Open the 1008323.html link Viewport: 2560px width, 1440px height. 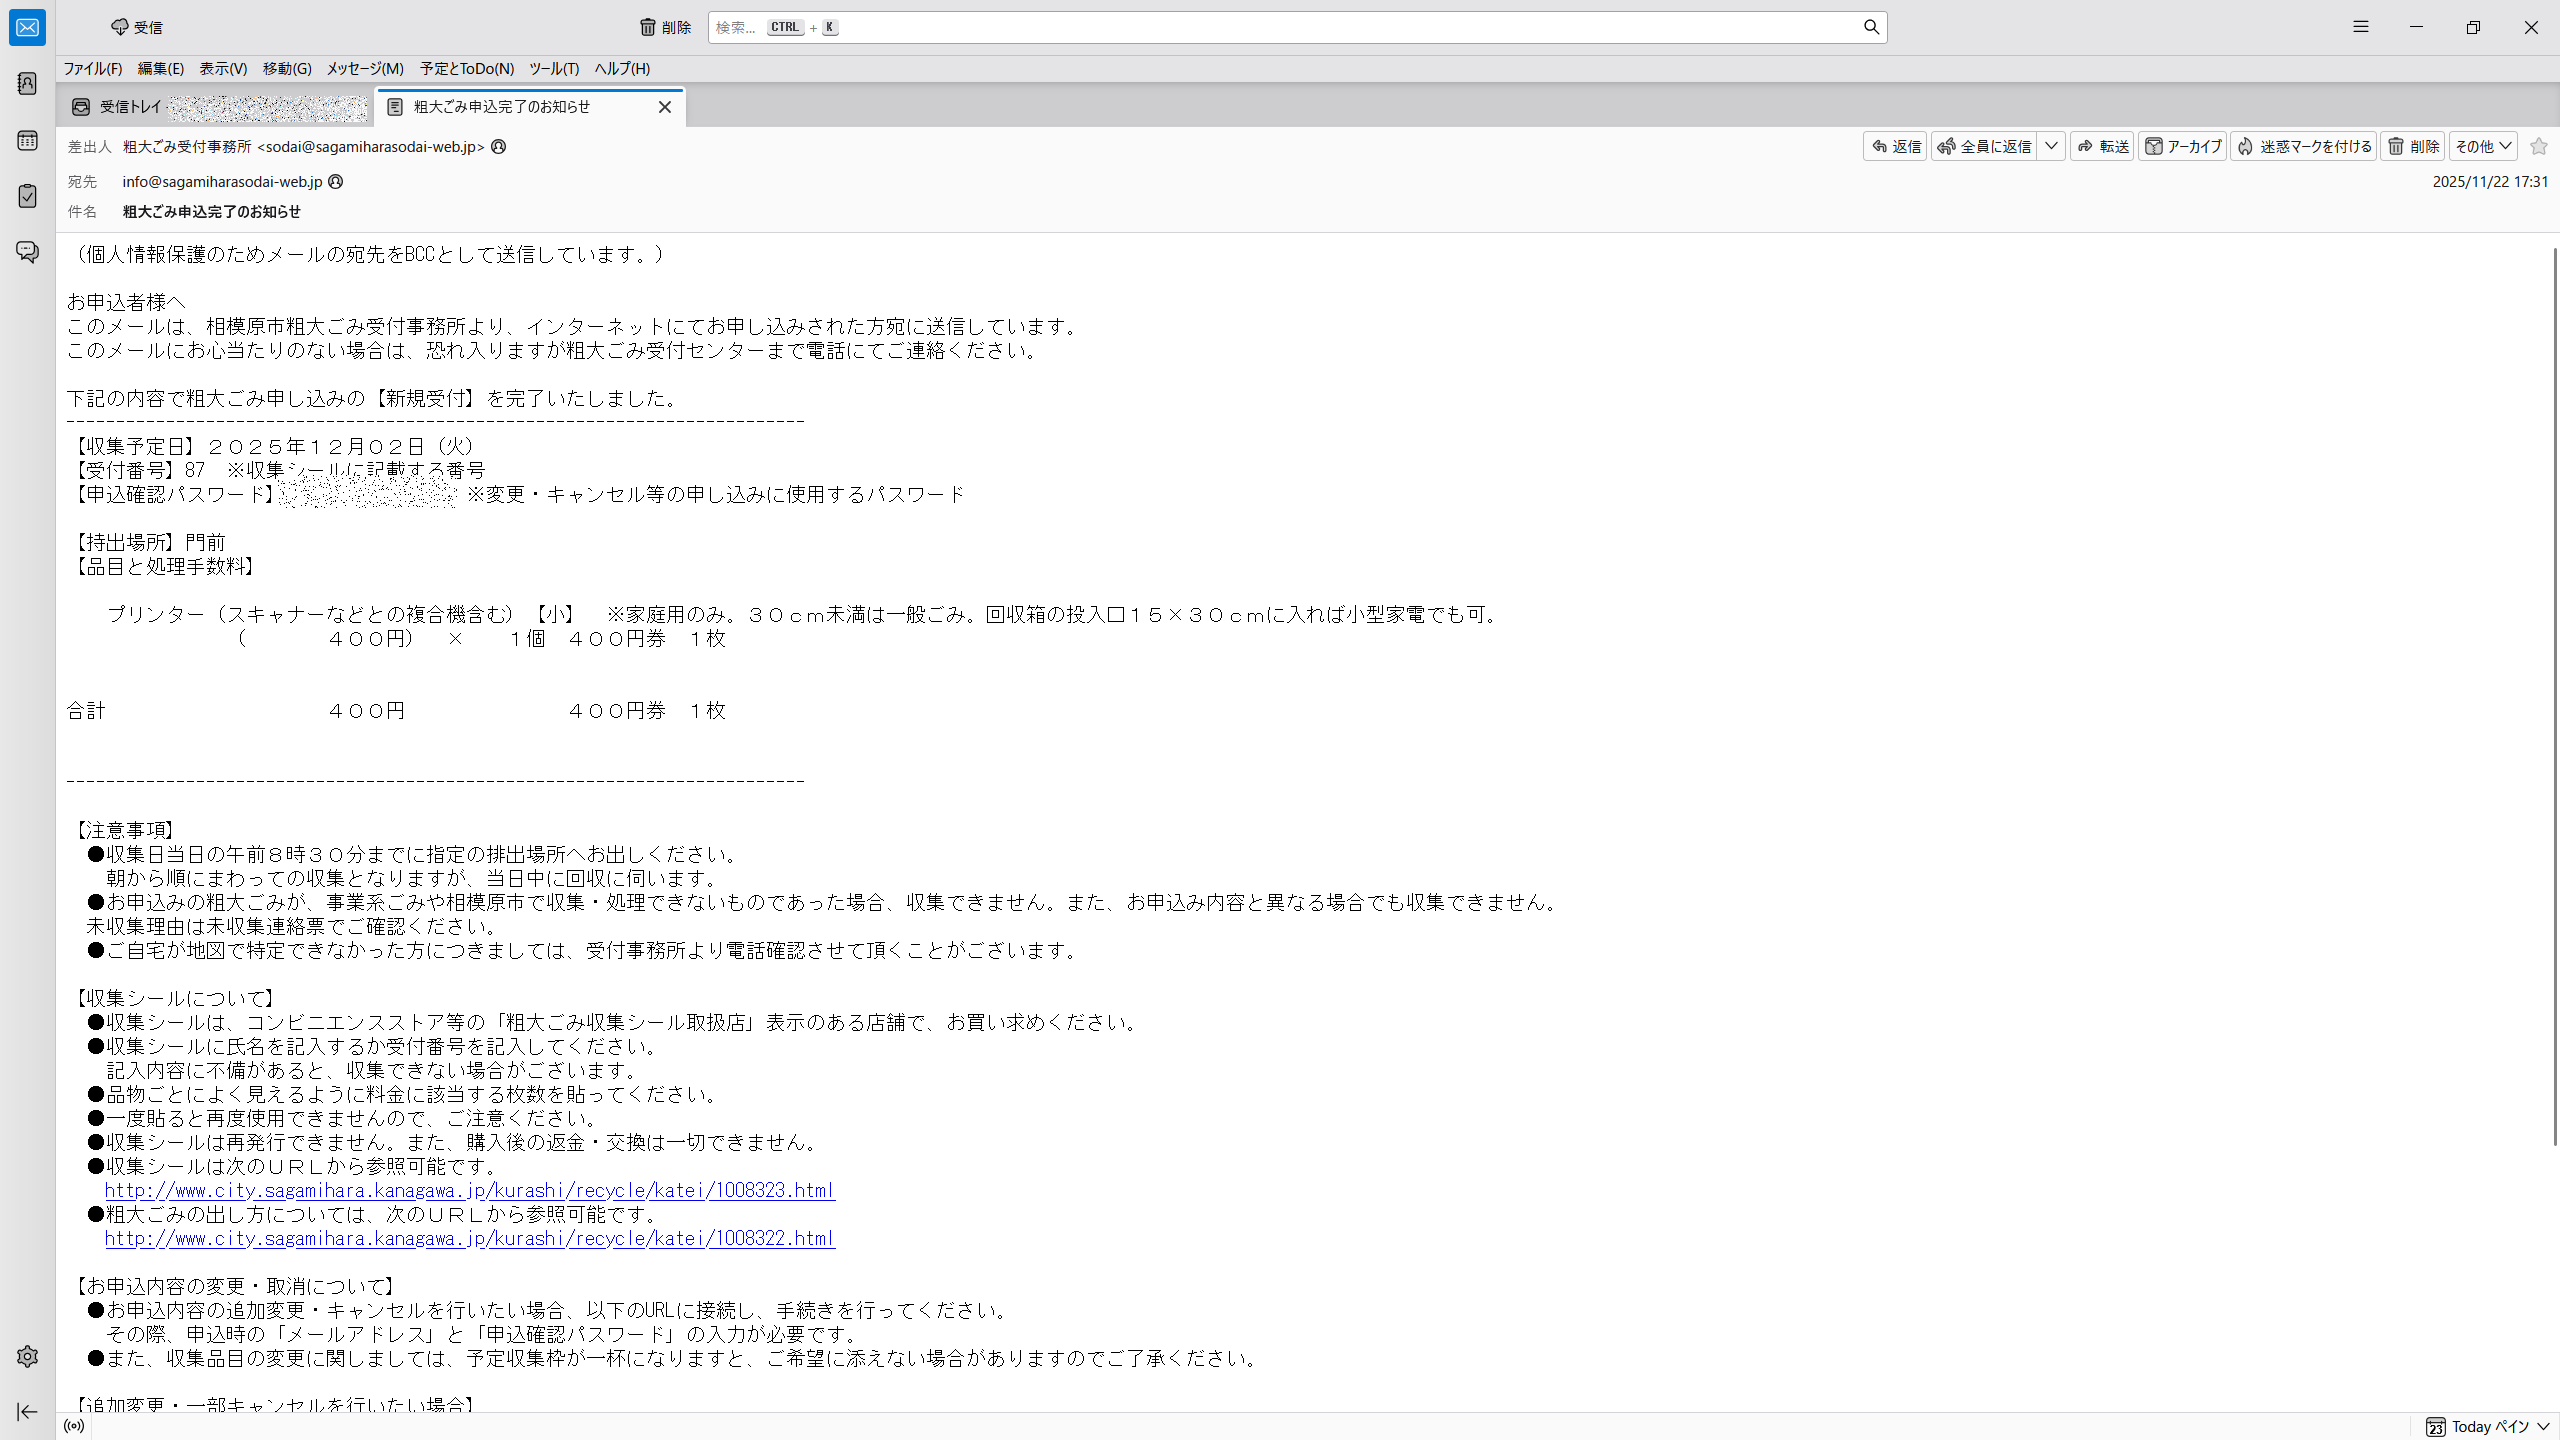[469, 1190]
